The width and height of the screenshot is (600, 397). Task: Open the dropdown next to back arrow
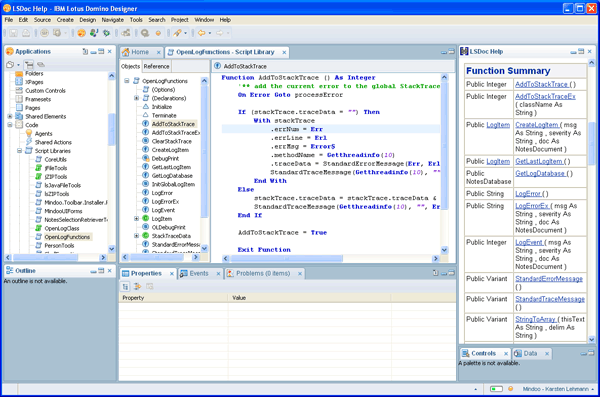210,33
